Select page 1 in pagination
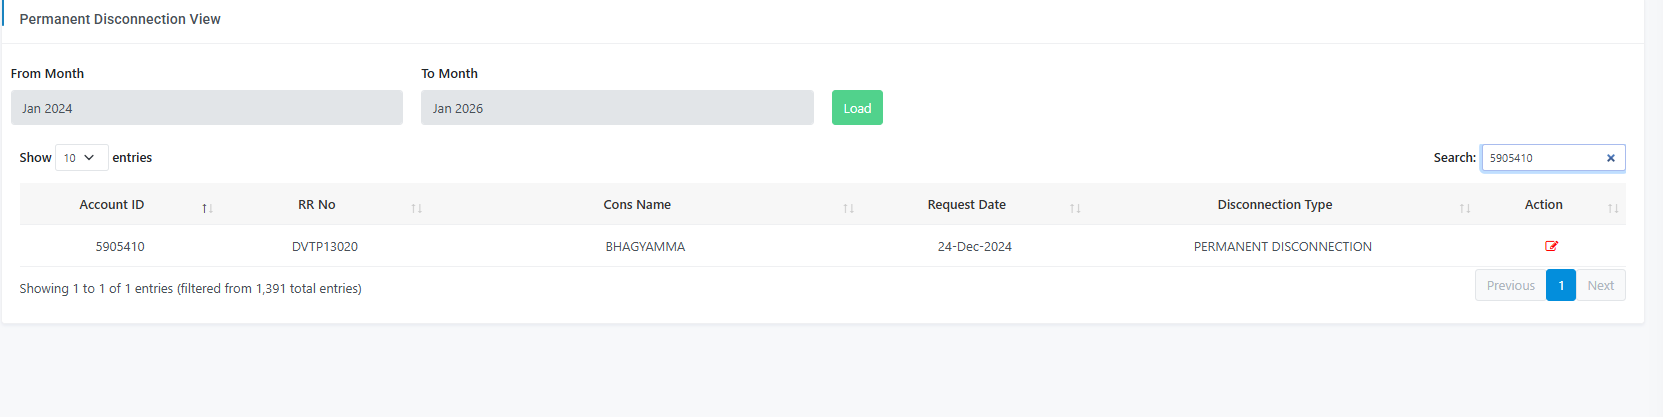The image size is (1663, 417). point(1560,285)
